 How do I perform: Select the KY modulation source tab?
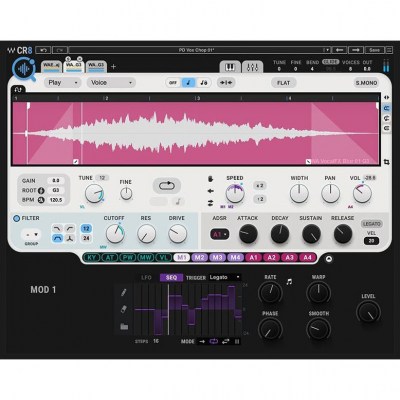(x=91, y=257)
